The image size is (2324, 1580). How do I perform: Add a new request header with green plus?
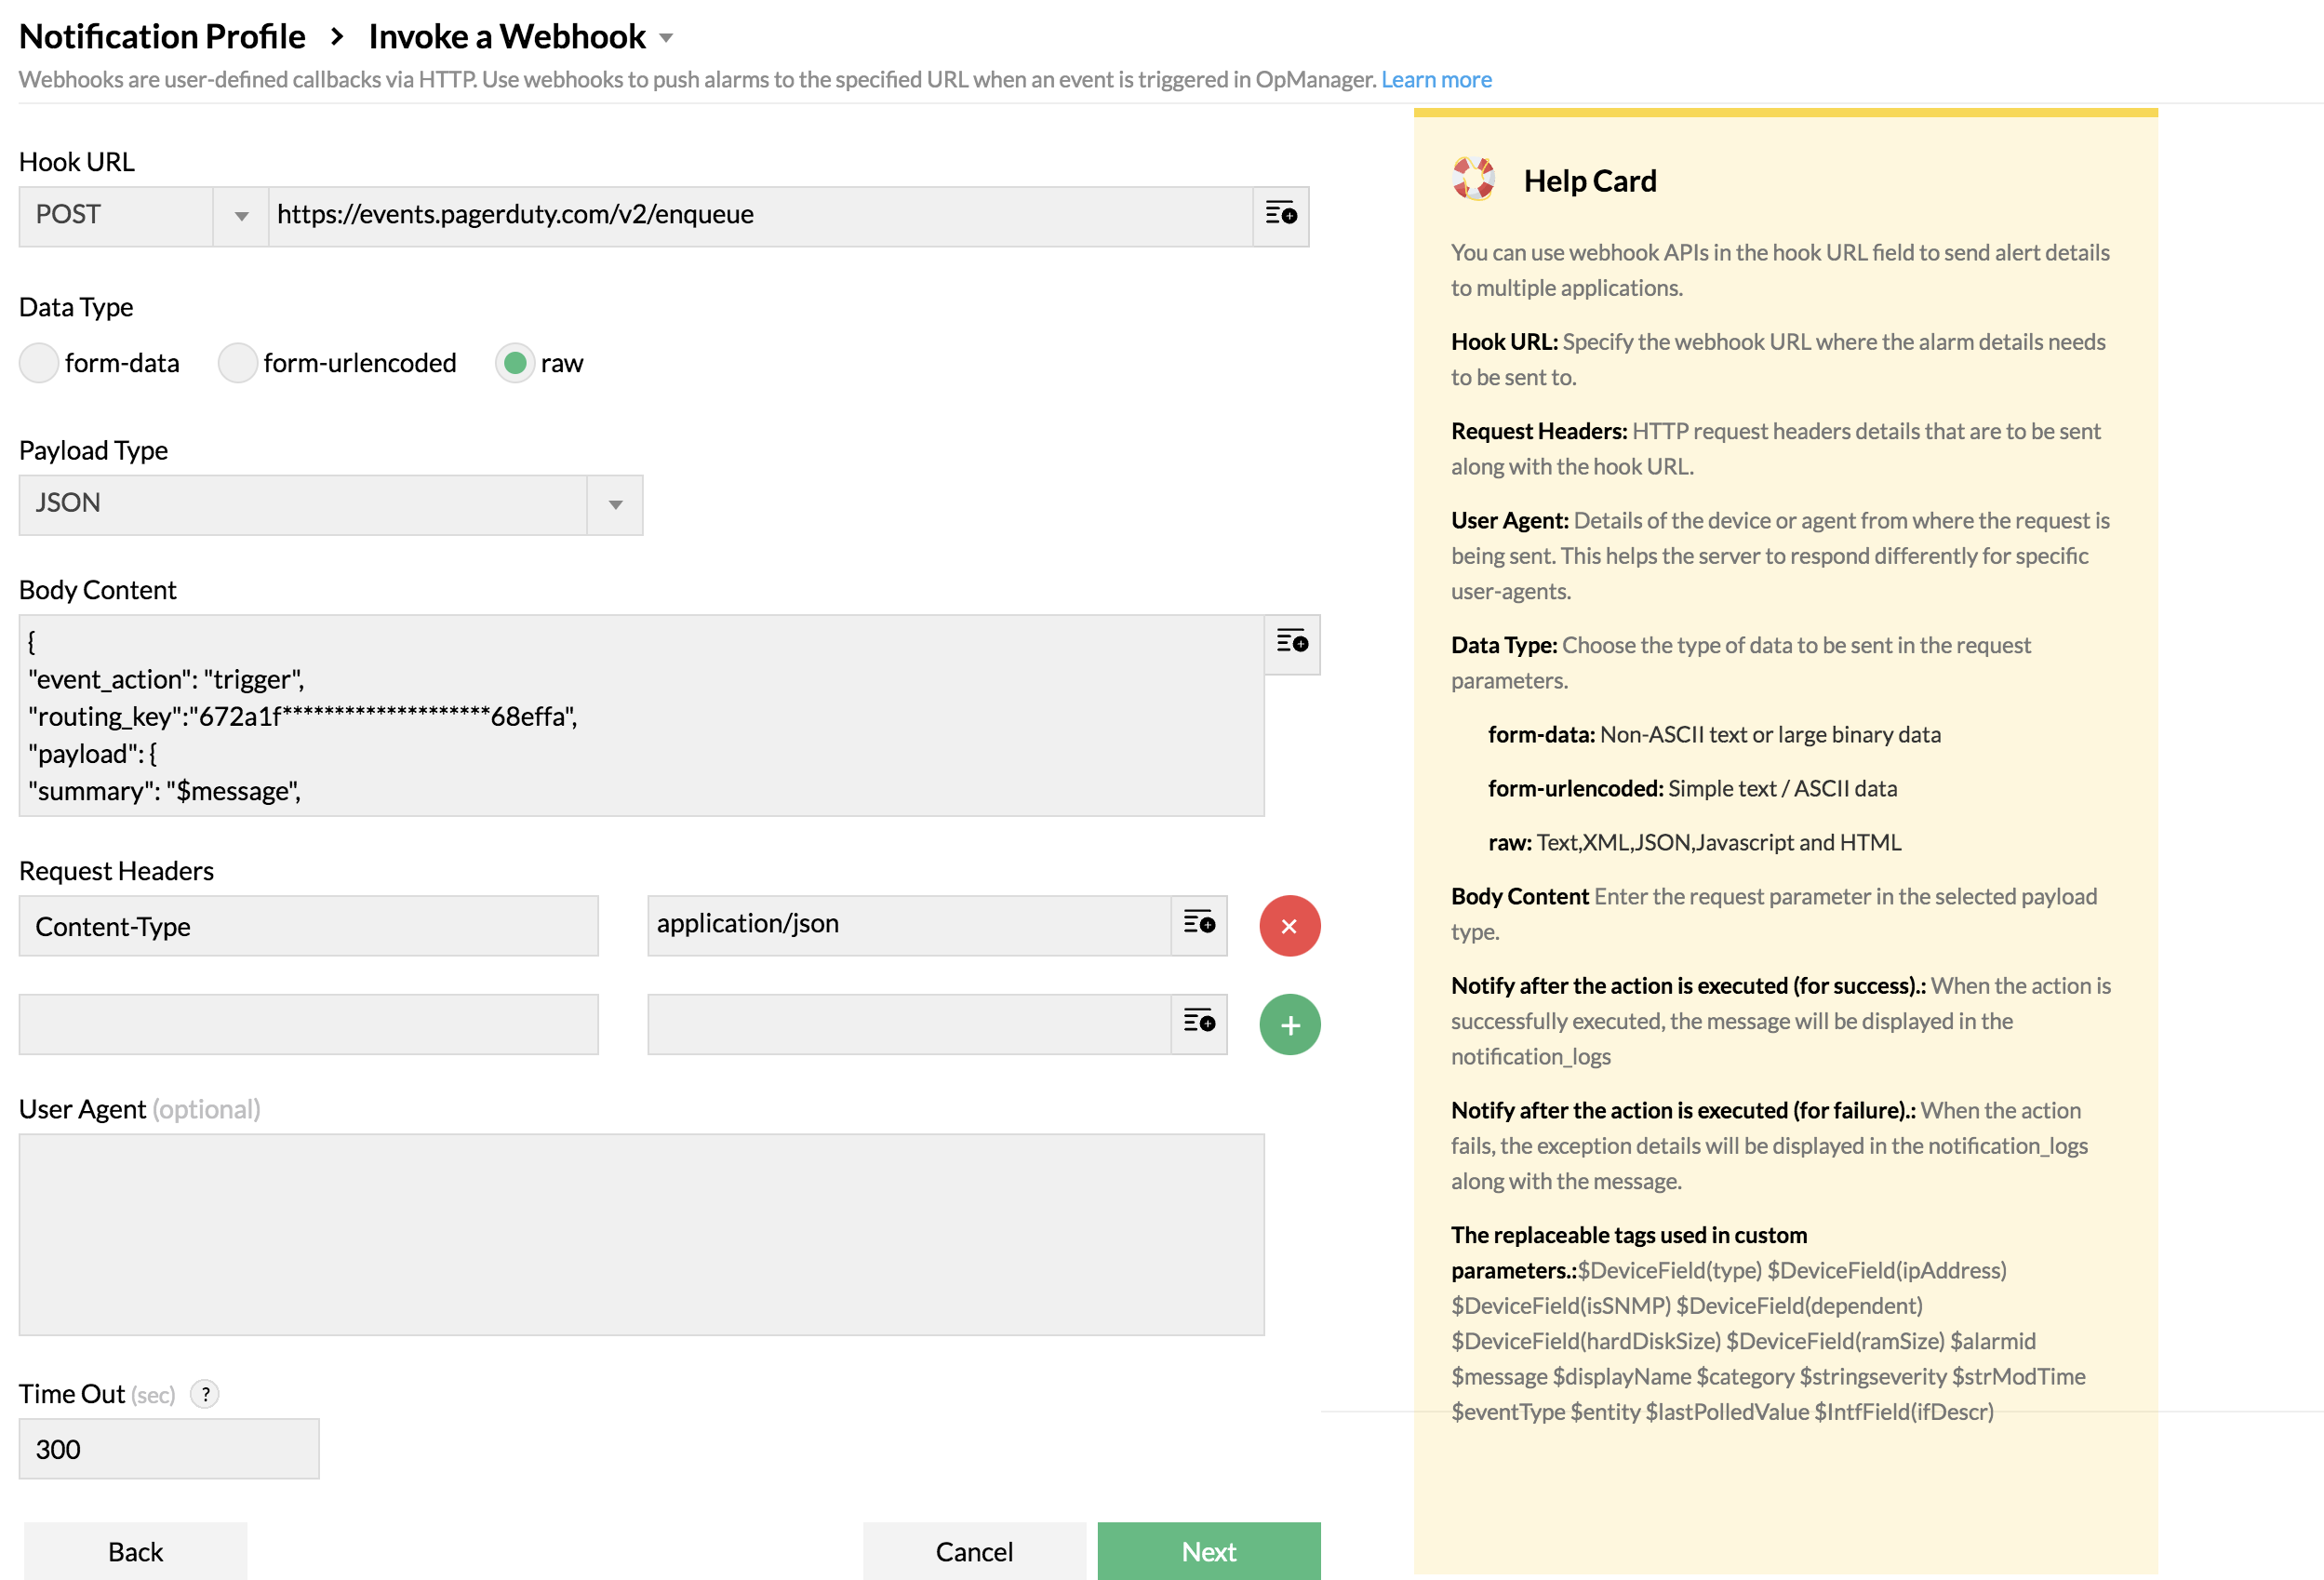[1289, 1025]
